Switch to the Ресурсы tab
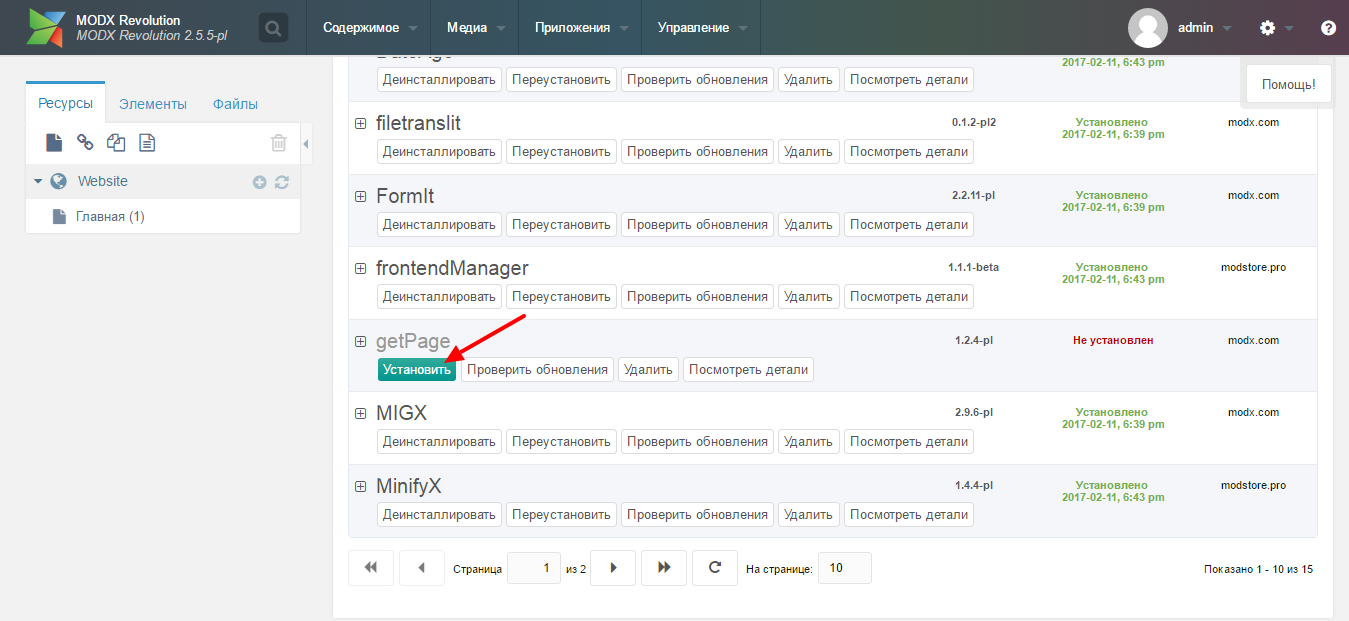The height and width of the screenshot is (621, 1349). click(65, 103)
